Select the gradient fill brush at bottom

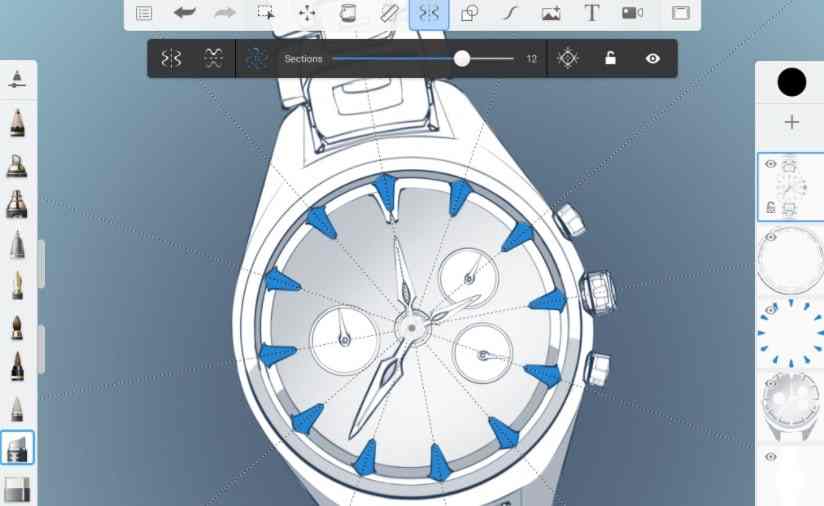(17, 488)
